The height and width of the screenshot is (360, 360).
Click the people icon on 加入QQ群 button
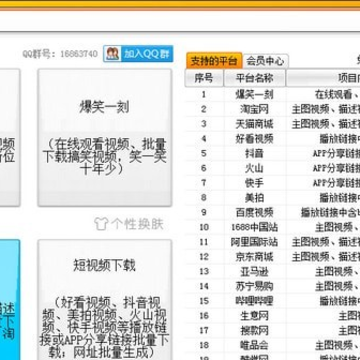pyautogui.click(x=113, y=54)
